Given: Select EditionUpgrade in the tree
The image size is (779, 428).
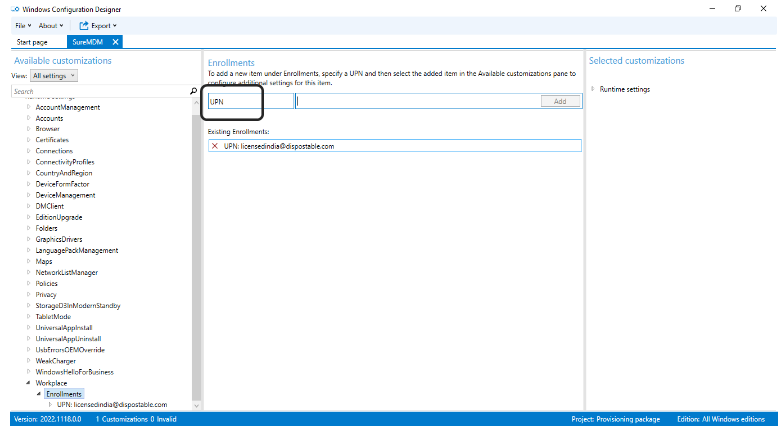Looking at the screenshot, I should pos(59,217).
